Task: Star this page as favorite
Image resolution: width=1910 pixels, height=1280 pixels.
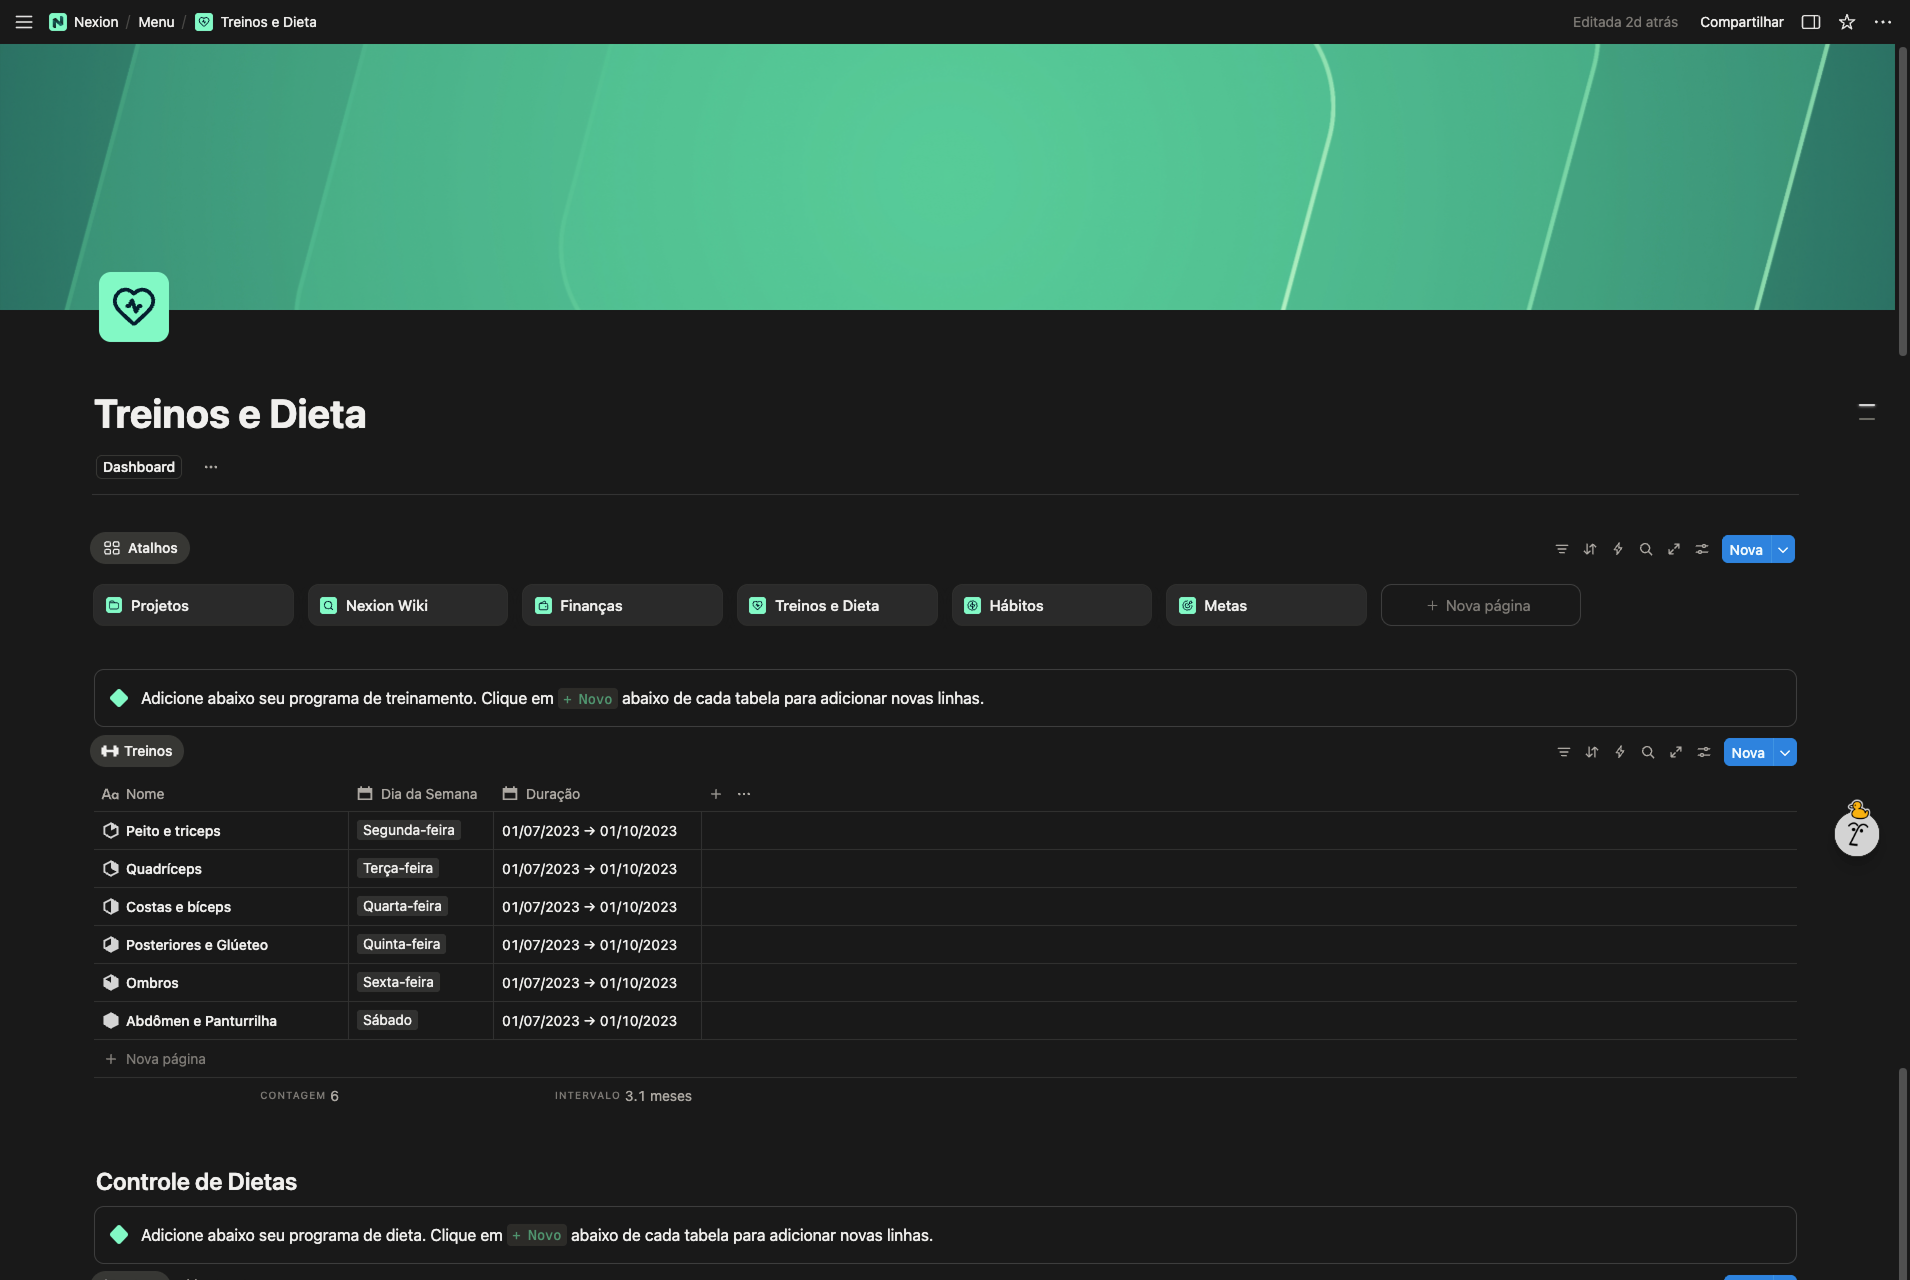Action: click(1847, 22)
